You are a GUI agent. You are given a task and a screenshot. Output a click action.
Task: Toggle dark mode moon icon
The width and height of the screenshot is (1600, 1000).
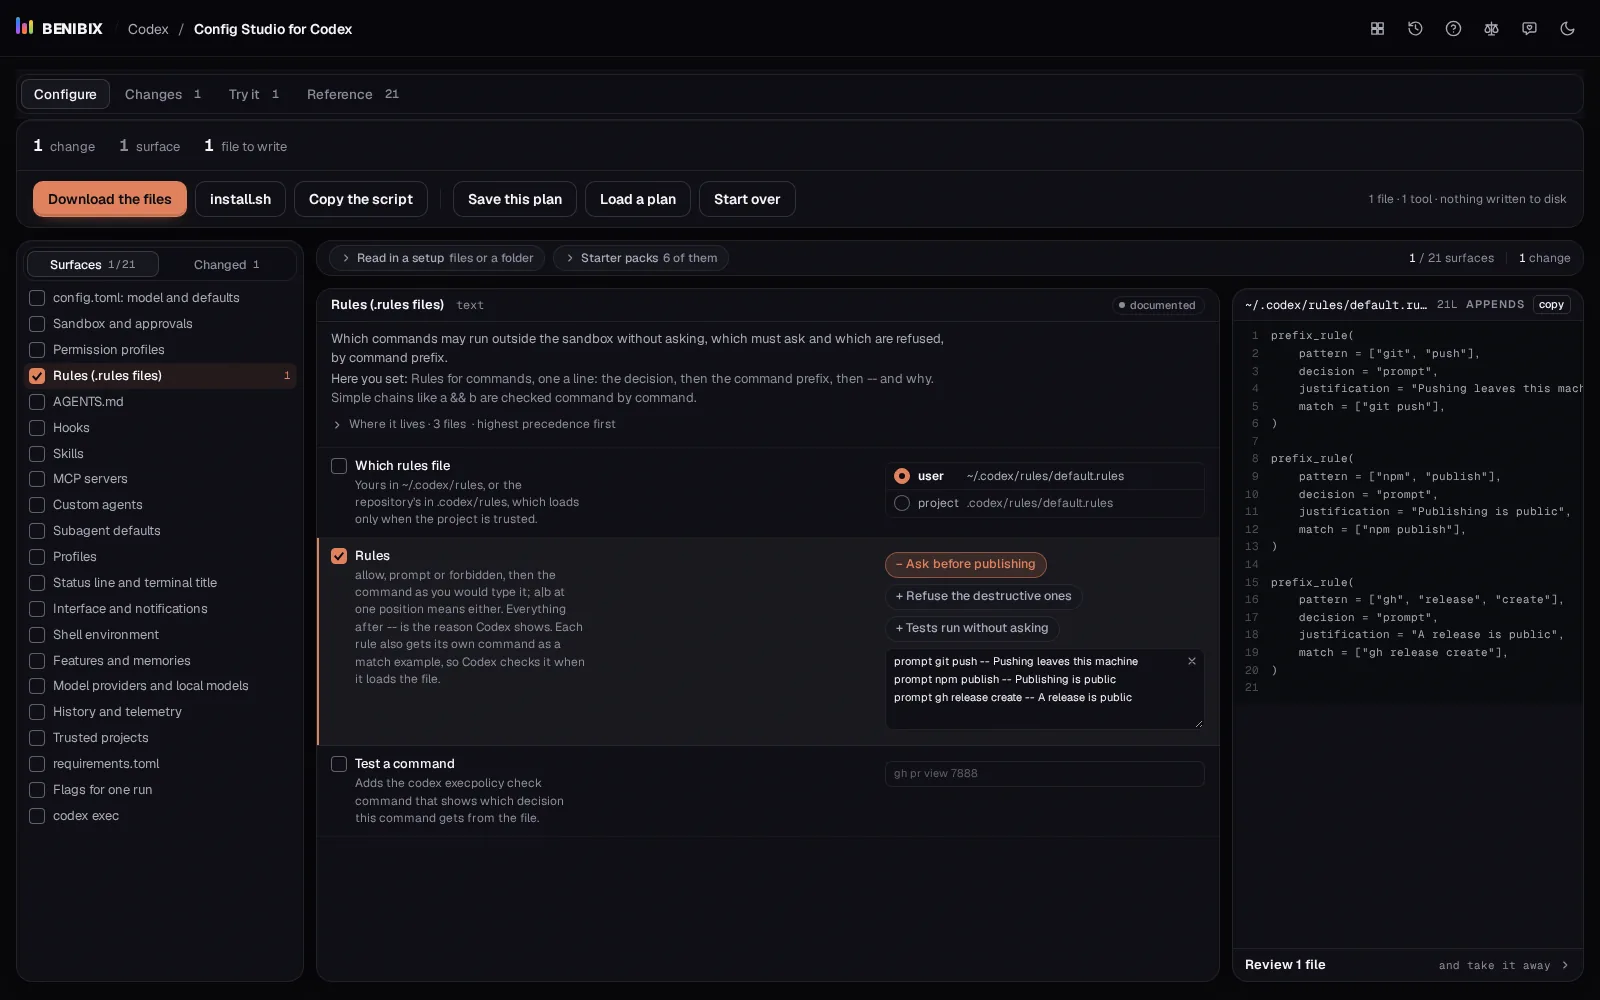coord(1567,29)
